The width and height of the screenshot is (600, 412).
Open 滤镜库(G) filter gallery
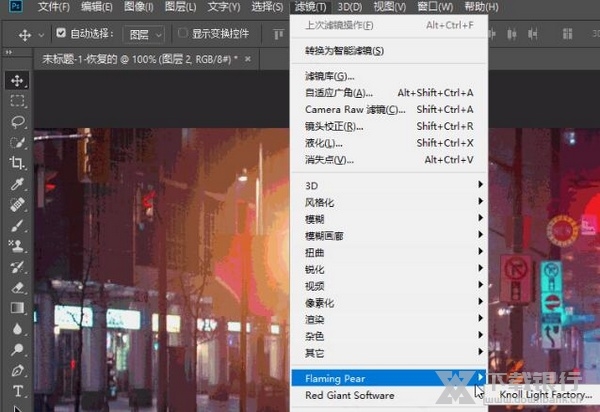[x=389, y=76]
